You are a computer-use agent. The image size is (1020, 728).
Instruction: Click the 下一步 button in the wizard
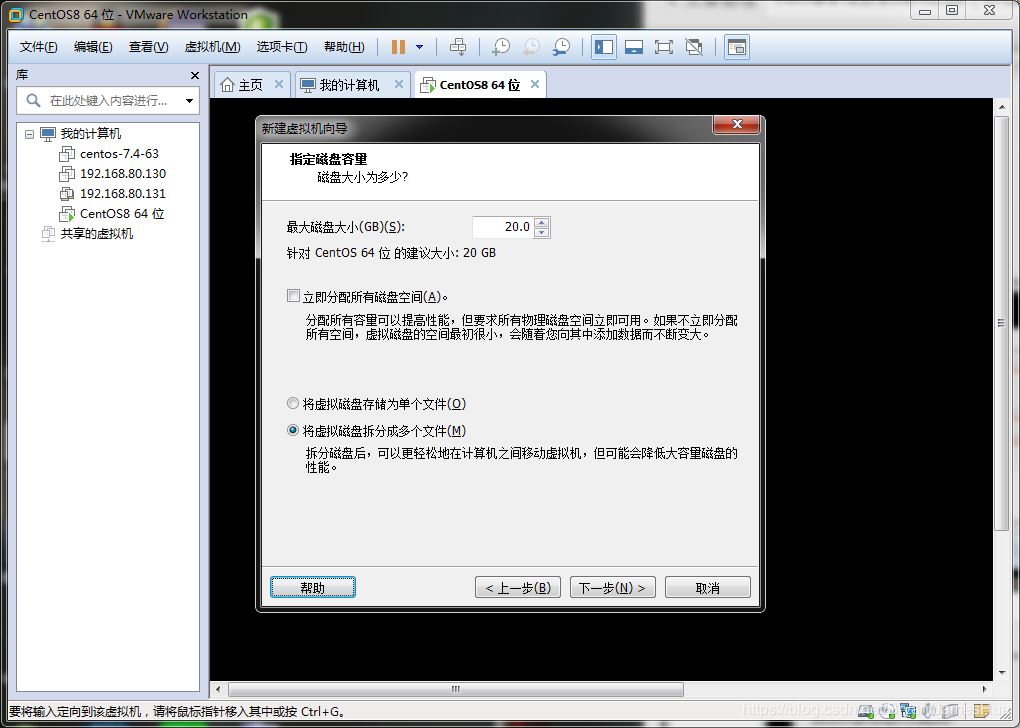coord(612,588)
